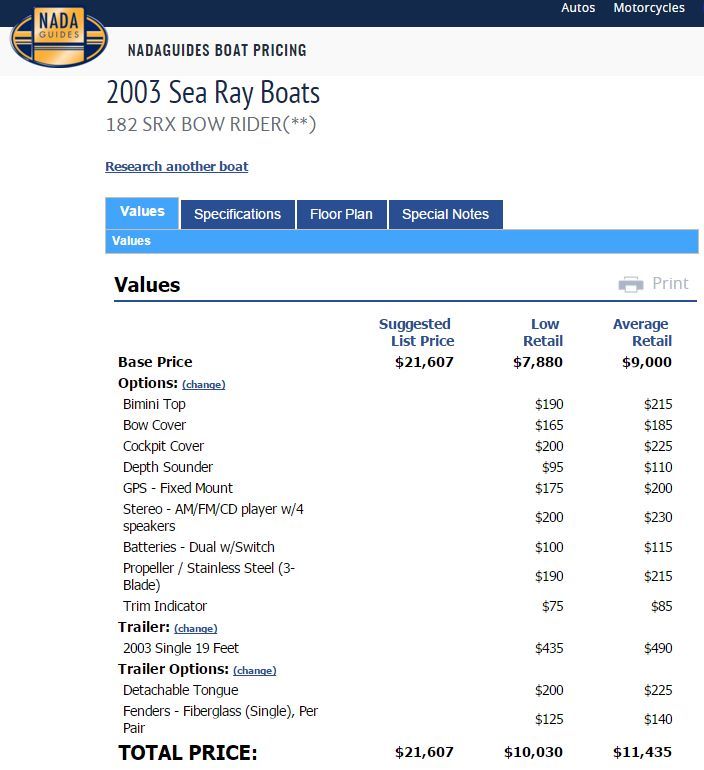Open the Special Notes tab

coord(445,215)
